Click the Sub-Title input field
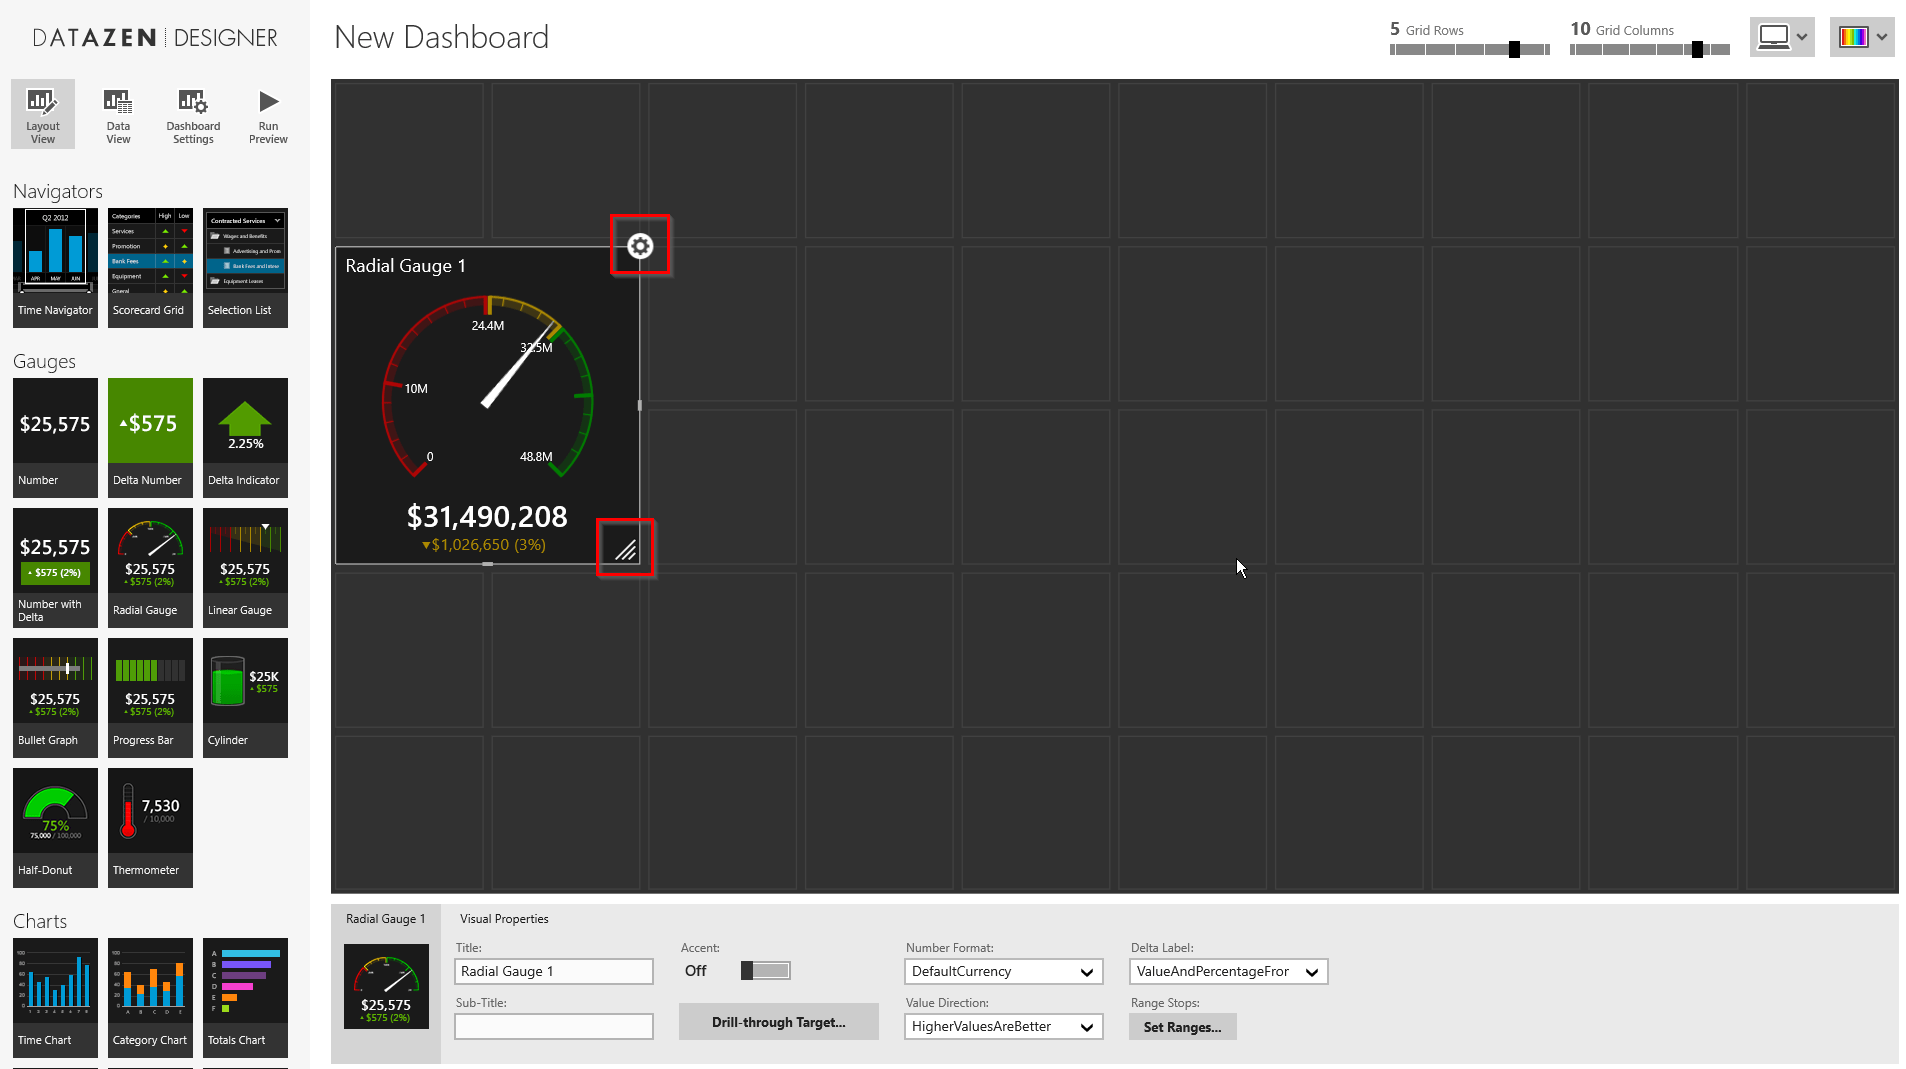 coord(554,1027)
